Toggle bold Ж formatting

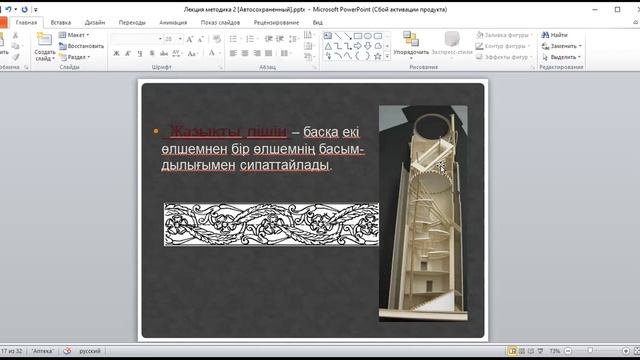116,53
